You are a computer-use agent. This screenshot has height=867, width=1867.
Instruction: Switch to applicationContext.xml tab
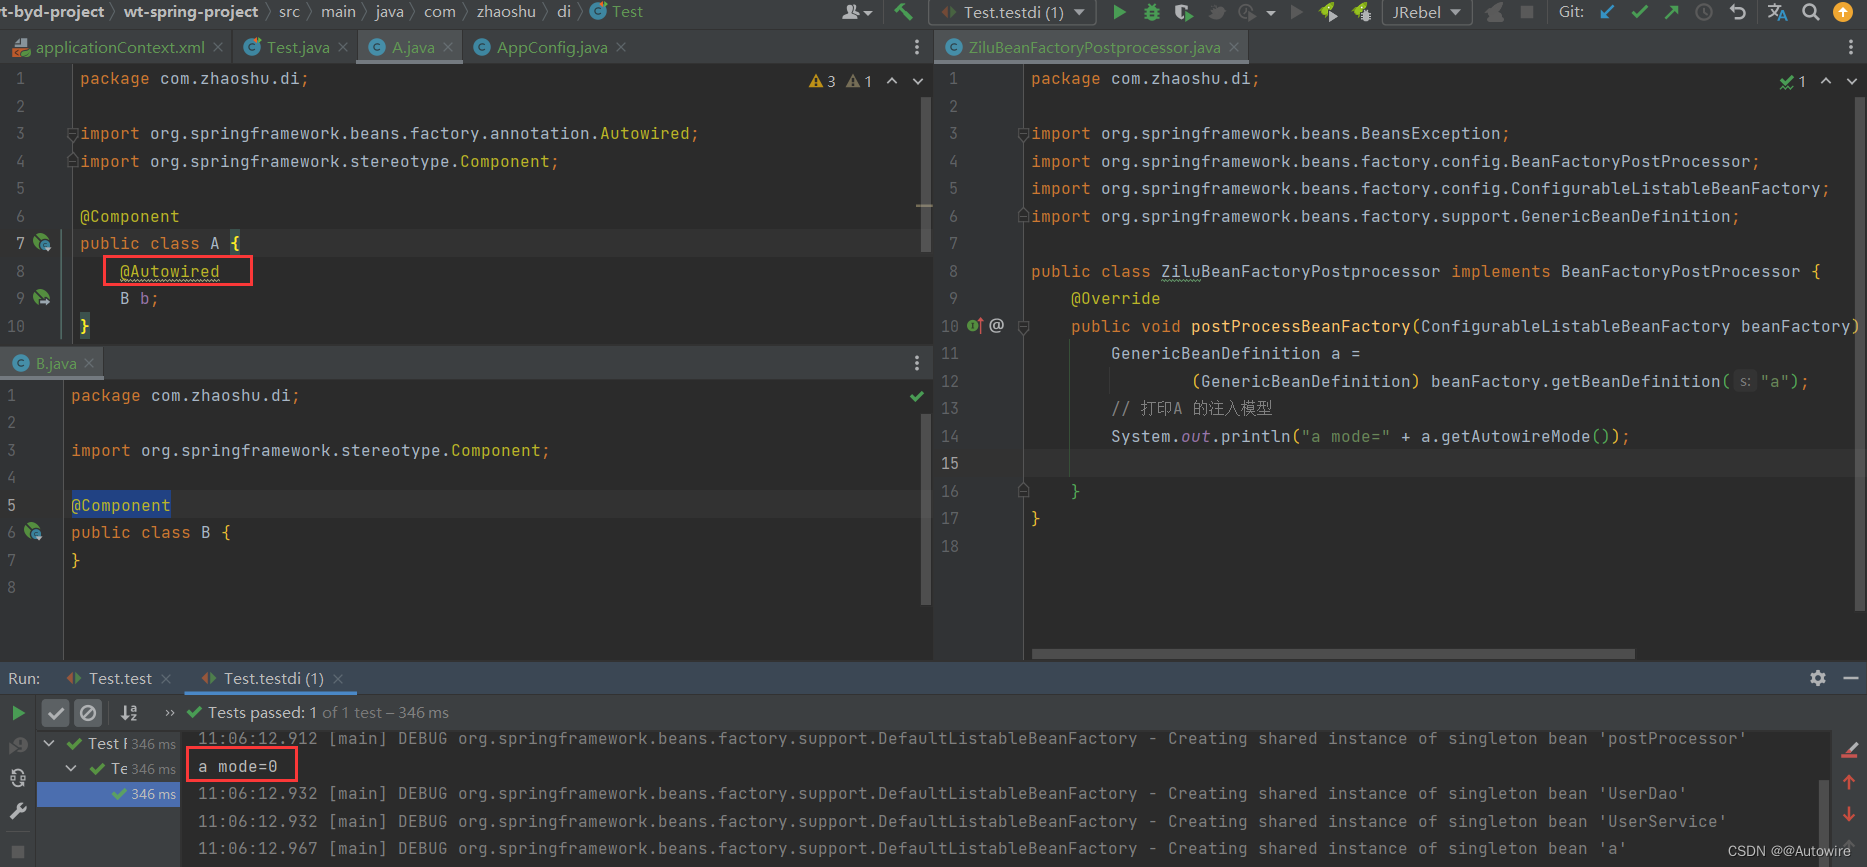coord(120,47)
